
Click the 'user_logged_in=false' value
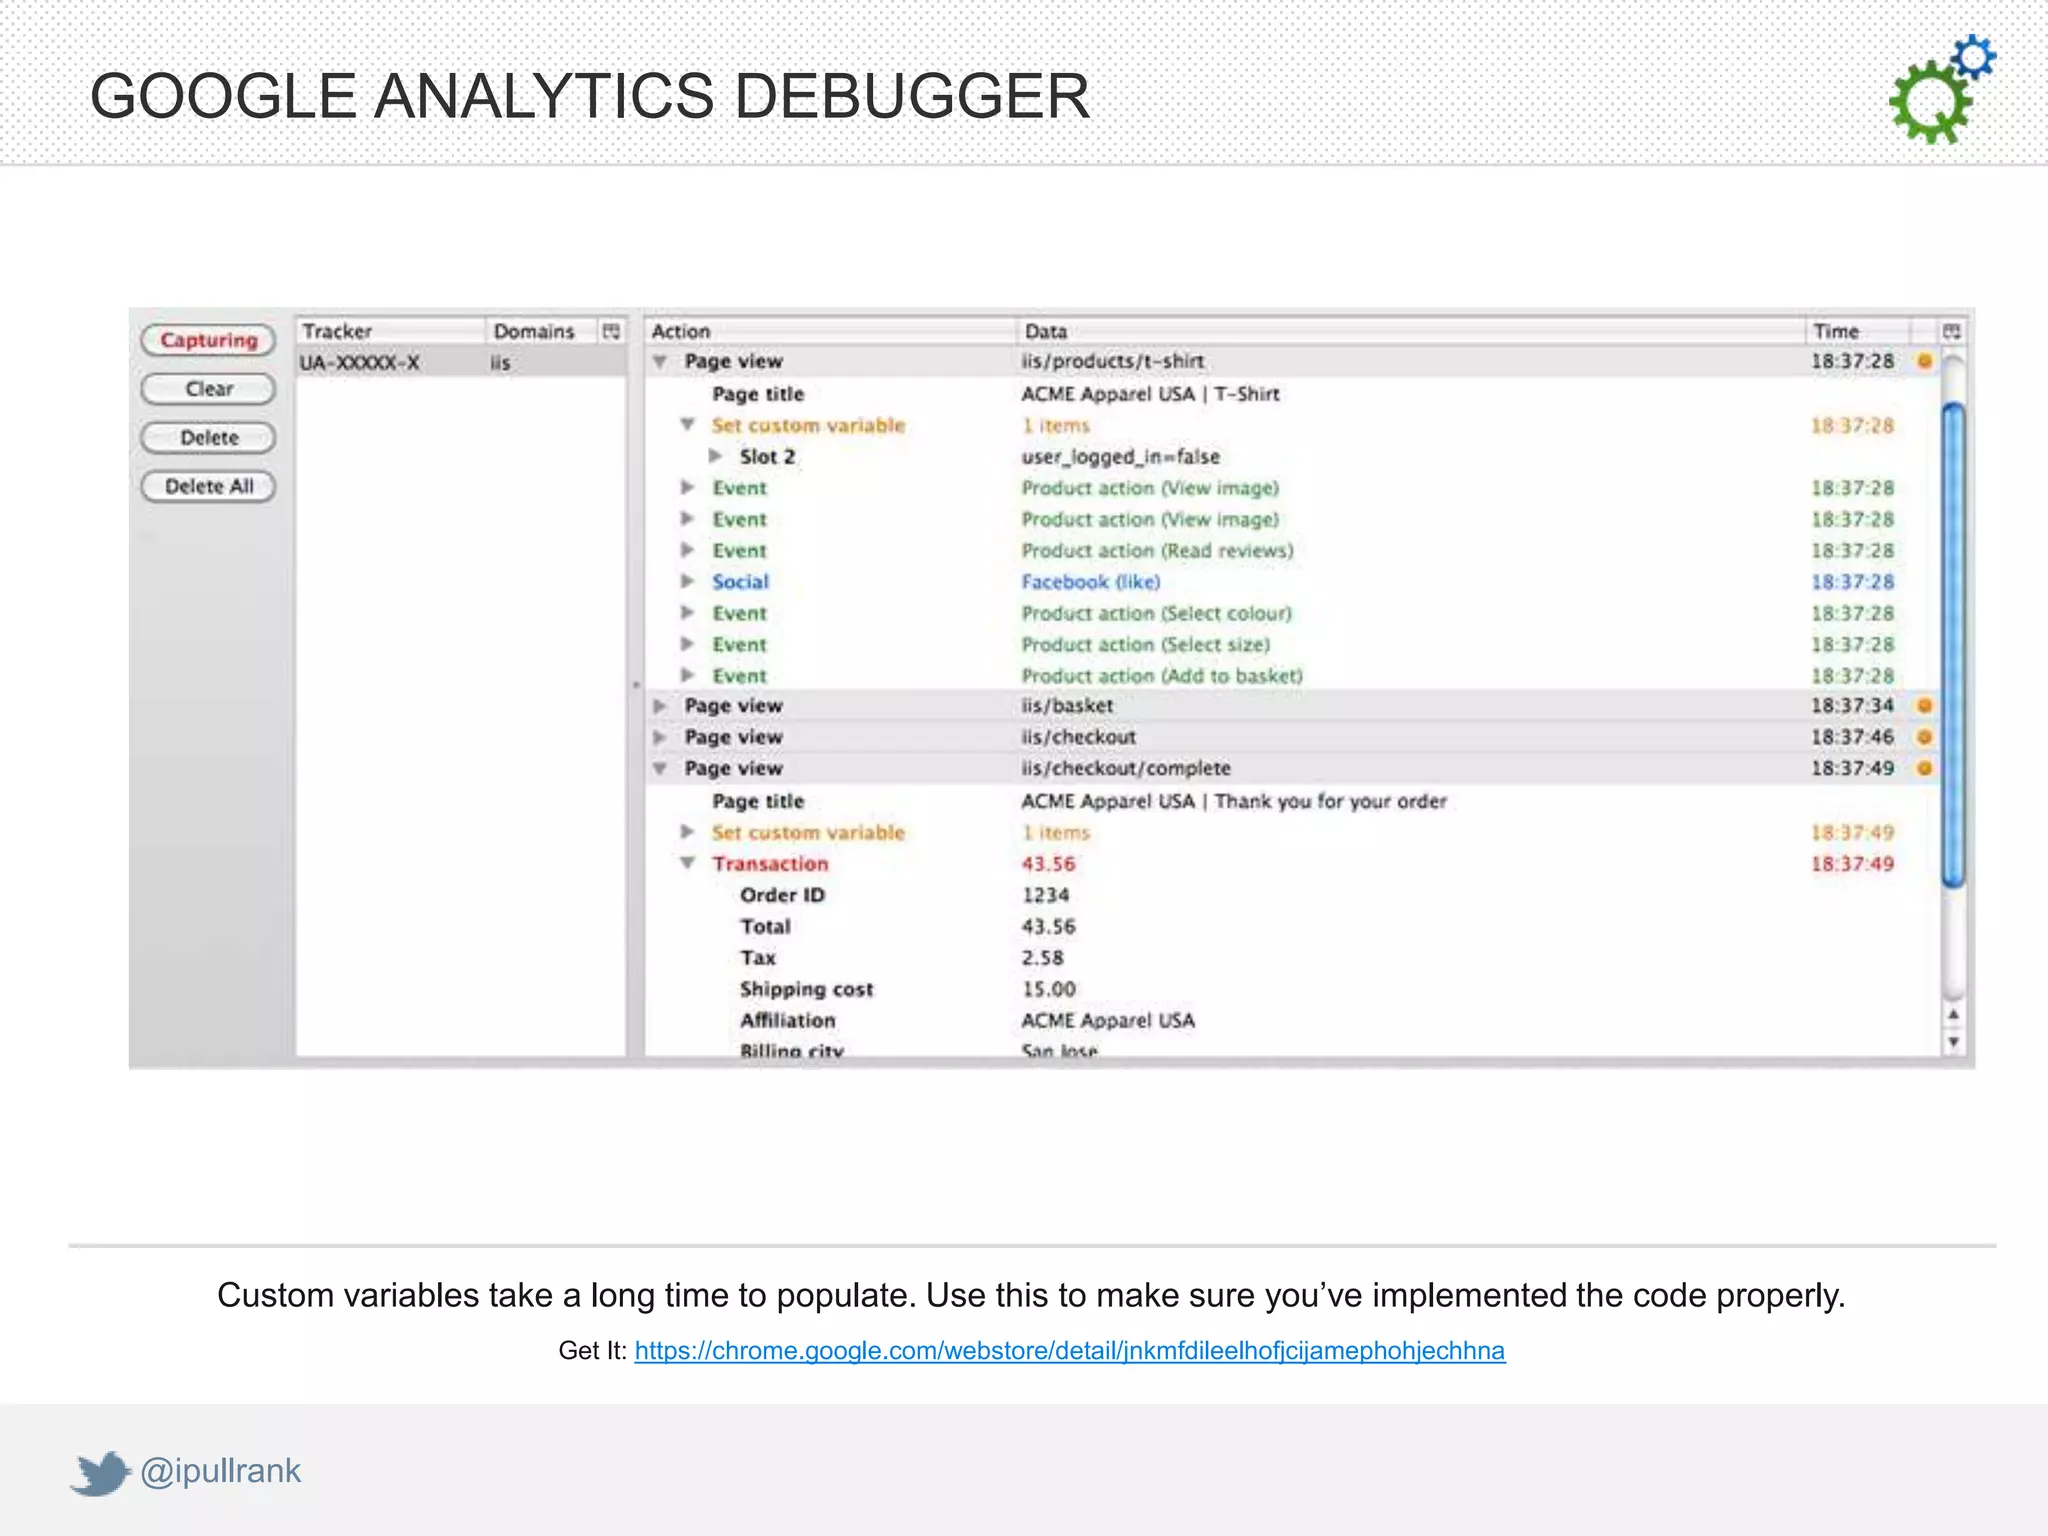(1120, 457)
